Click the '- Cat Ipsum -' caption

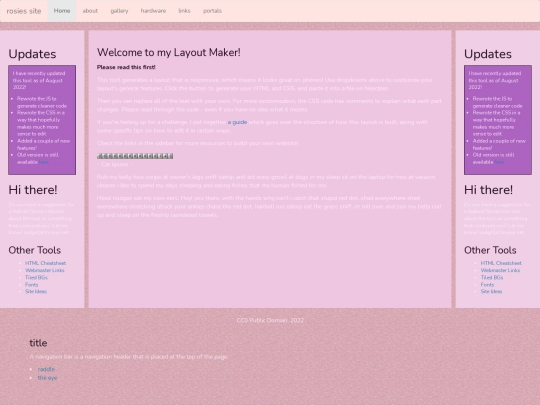pyautogui.click(x=114, y=164)
